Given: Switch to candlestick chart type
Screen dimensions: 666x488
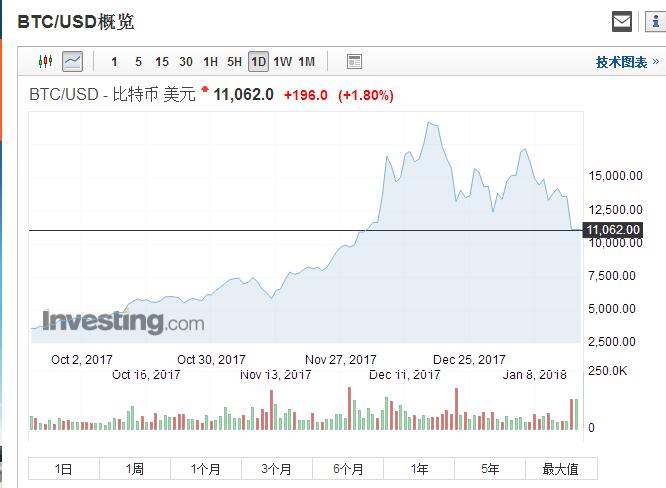Looking at the screenshot, I should (45, 62).
